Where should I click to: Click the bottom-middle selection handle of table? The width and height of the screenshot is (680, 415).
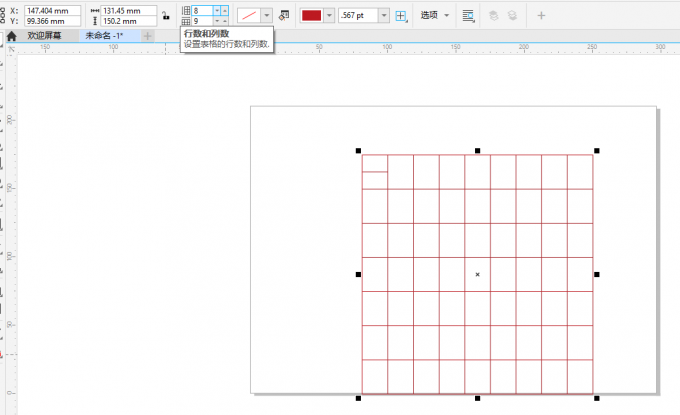477,398
